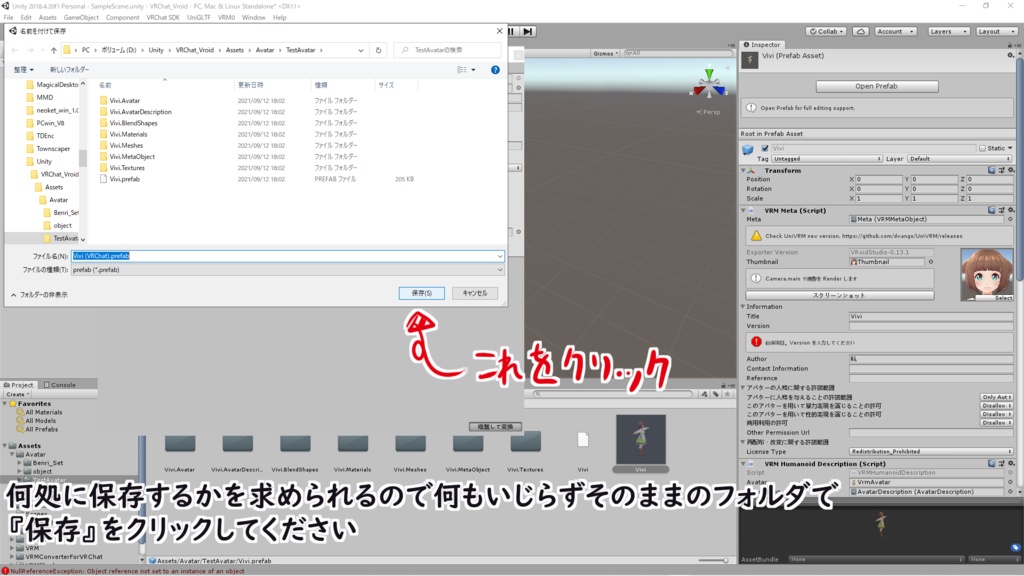The width and height of the screenshot is (1024, 576).
Task: Click the VRM Meta component gear icon
Action: (1011, 209)
